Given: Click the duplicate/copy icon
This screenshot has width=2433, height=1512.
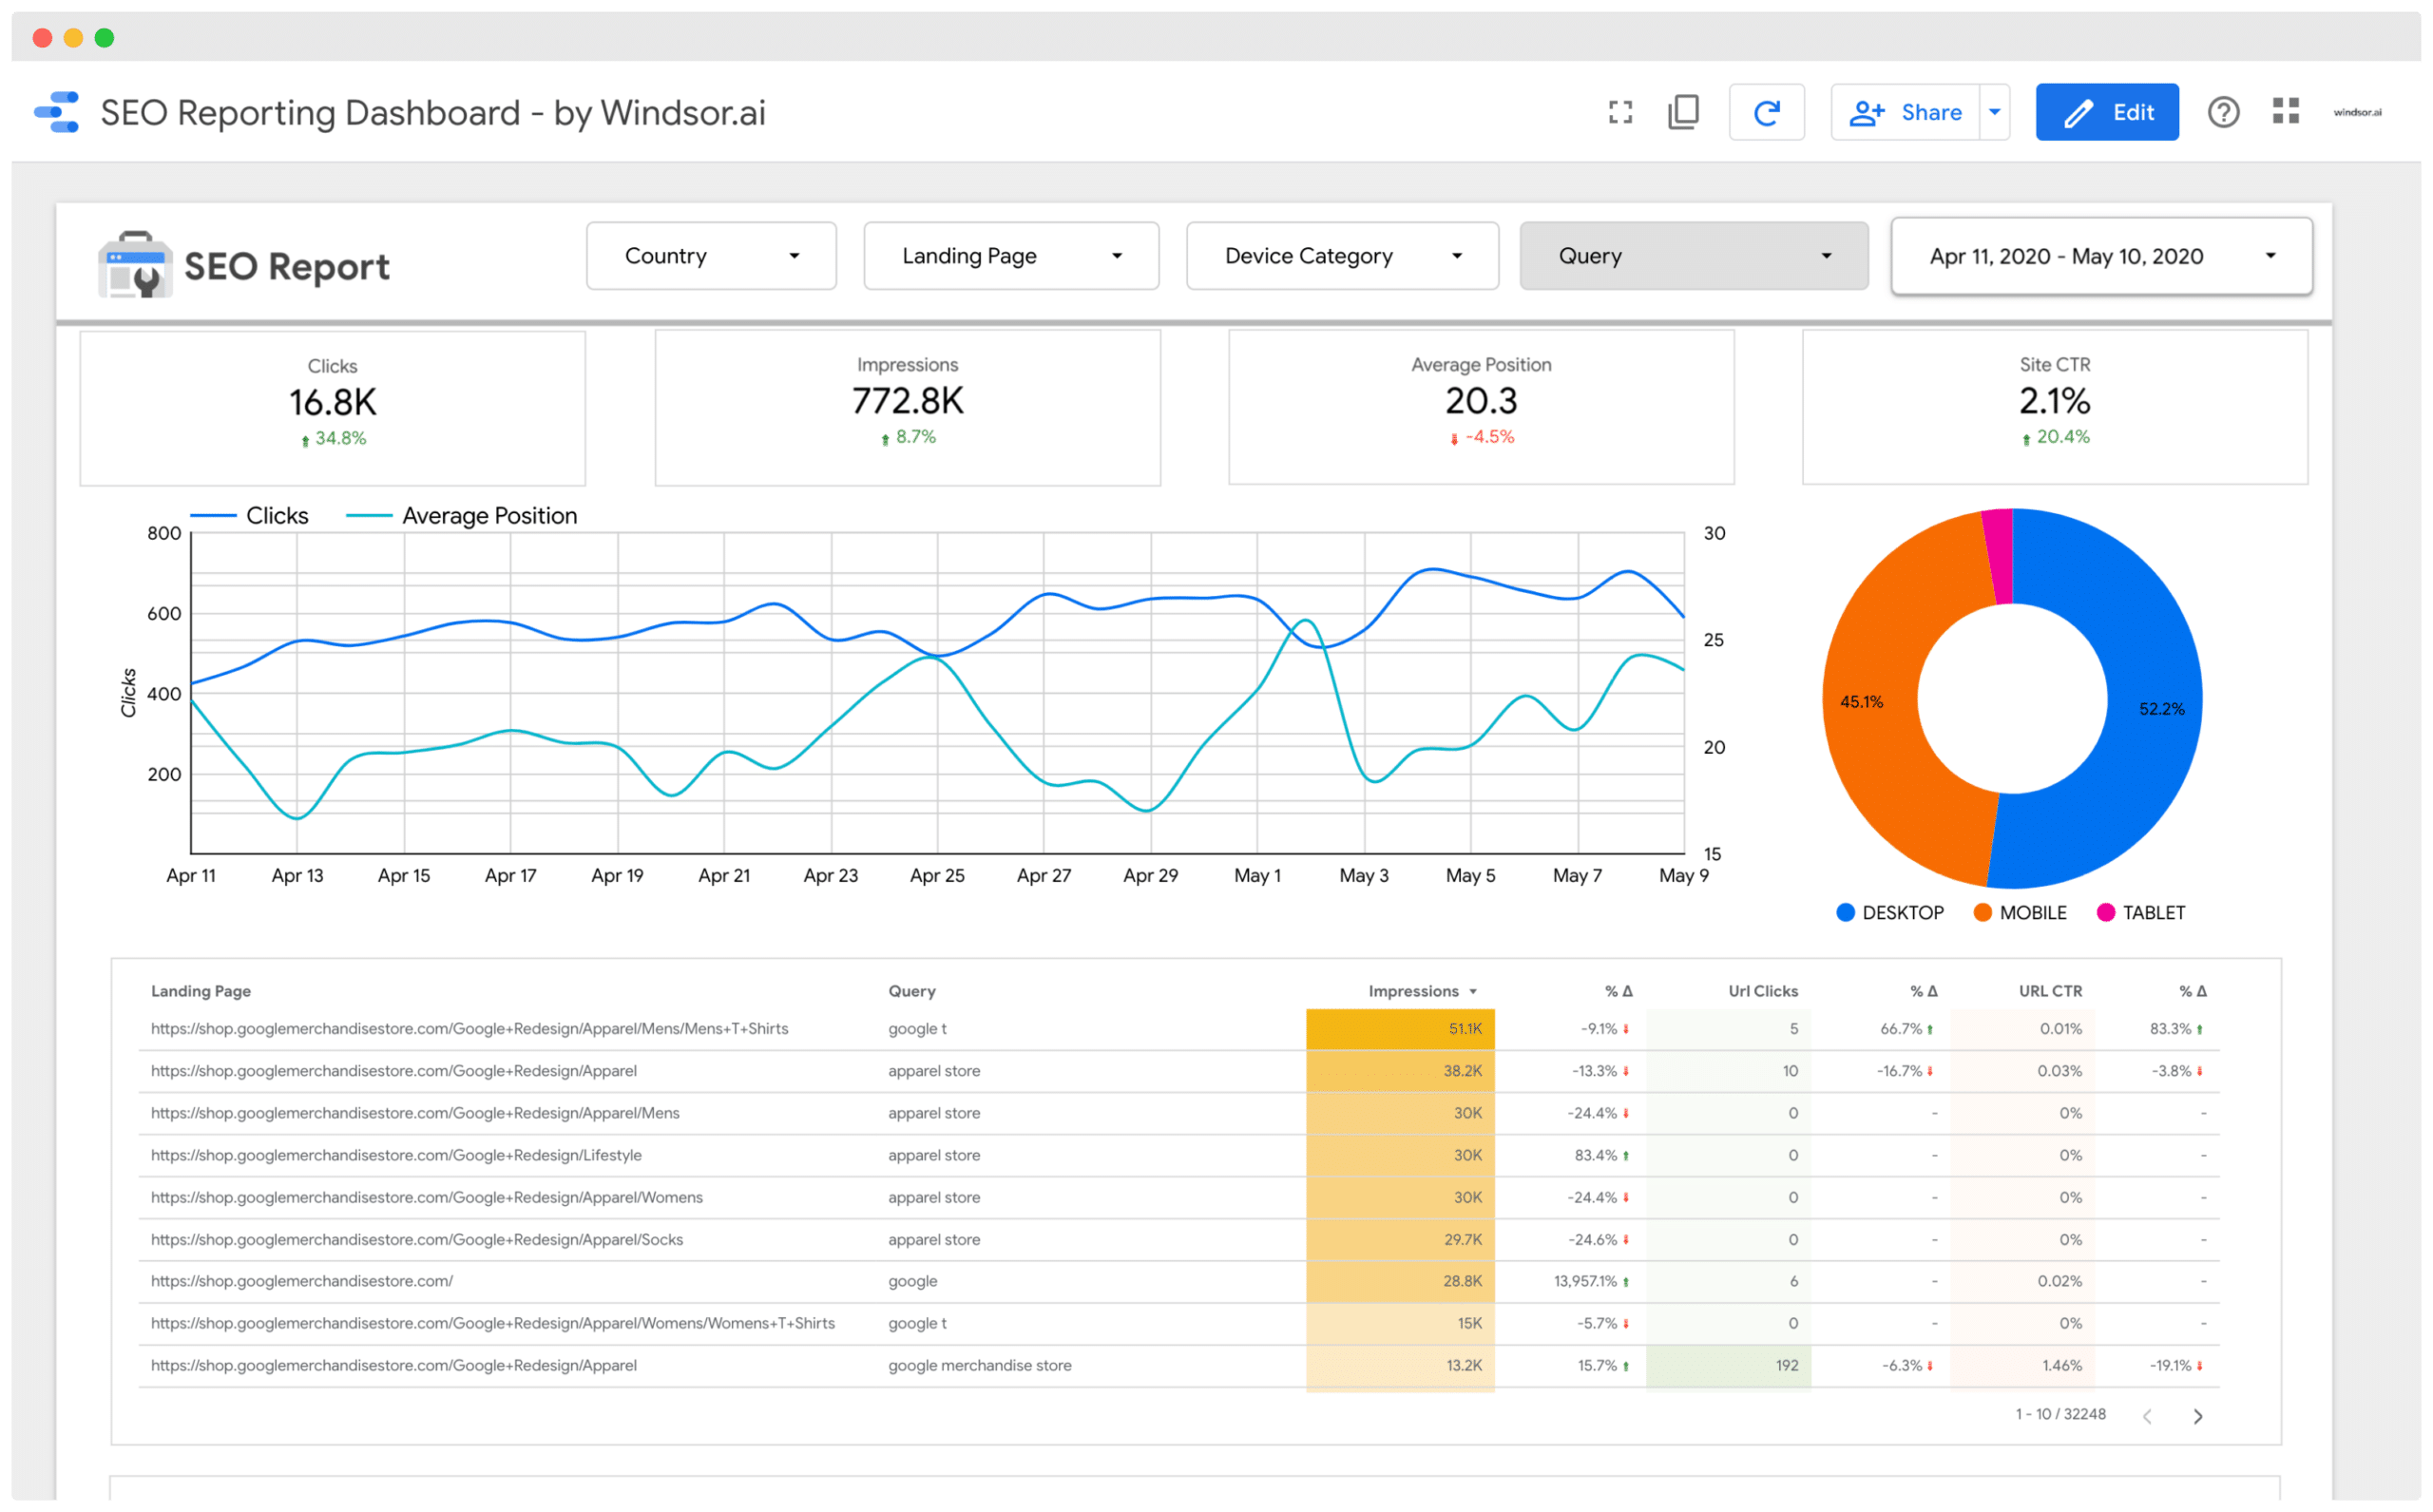Looking at the screenshot, I should [1680, 113].
